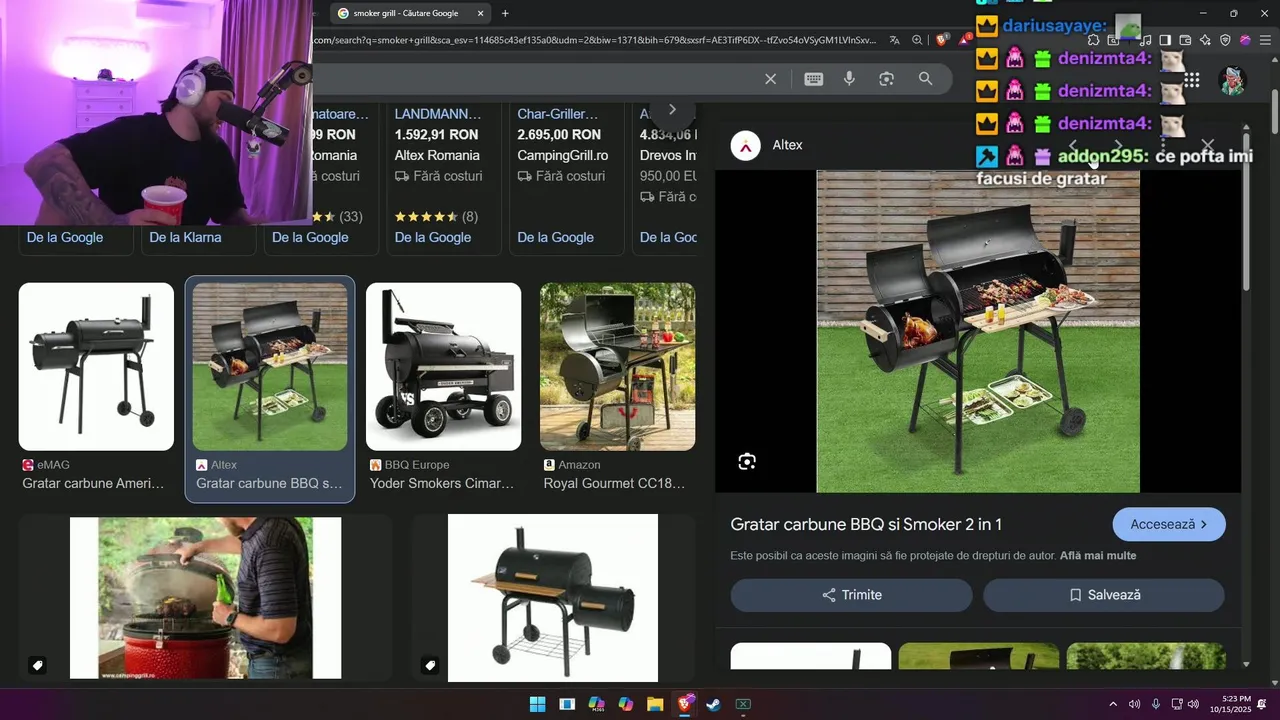Click the magnifier search submit icon
The image size is (1280, 720).
pos(926,79)
